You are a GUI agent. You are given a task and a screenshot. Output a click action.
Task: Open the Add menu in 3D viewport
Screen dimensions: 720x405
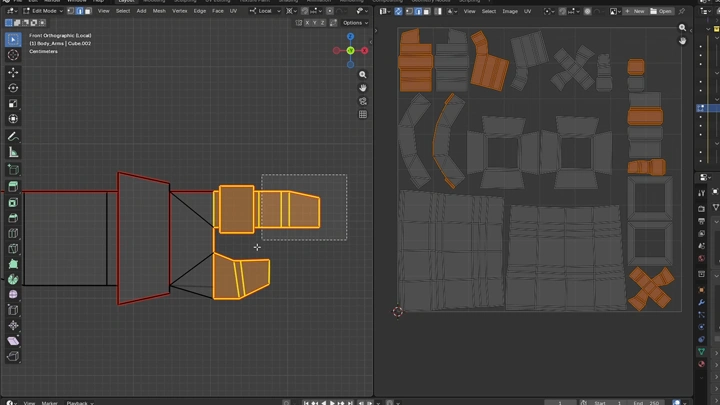[141, 11]
